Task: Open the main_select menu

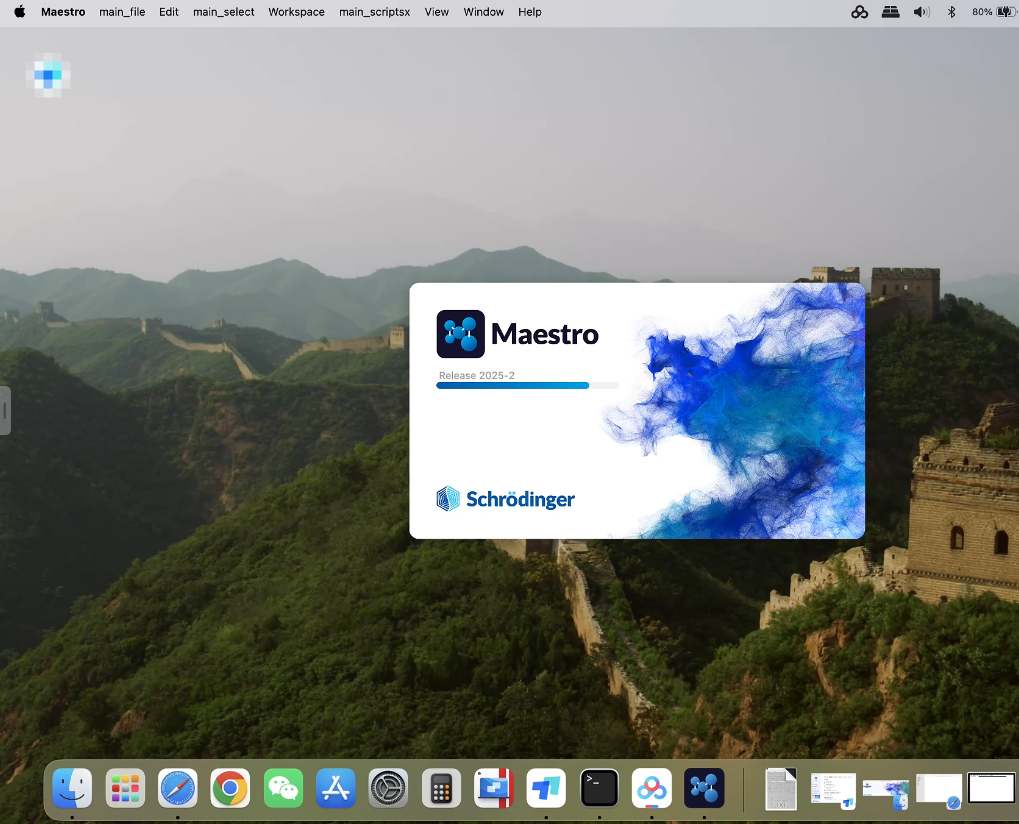Action: [x=224, y=12]
